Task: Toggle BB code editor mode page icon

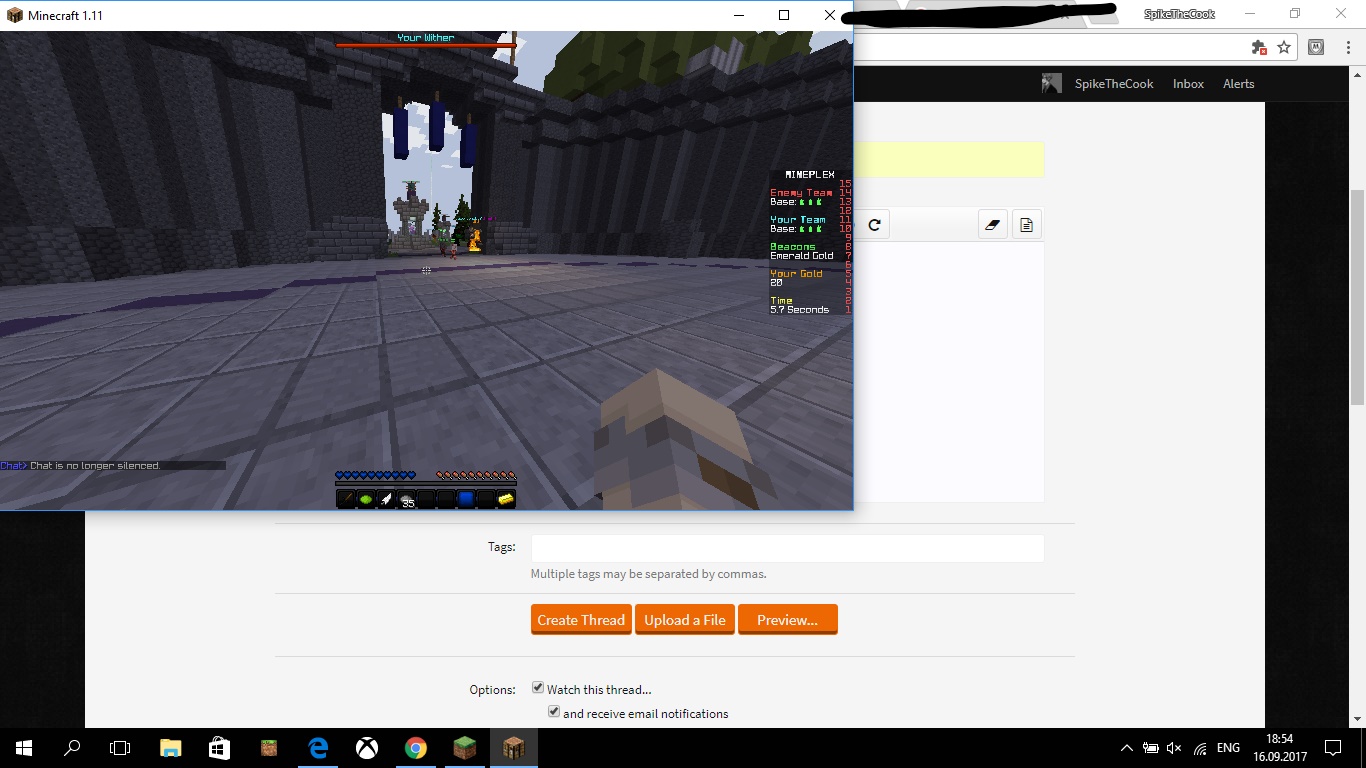Action: (1026, 225)
